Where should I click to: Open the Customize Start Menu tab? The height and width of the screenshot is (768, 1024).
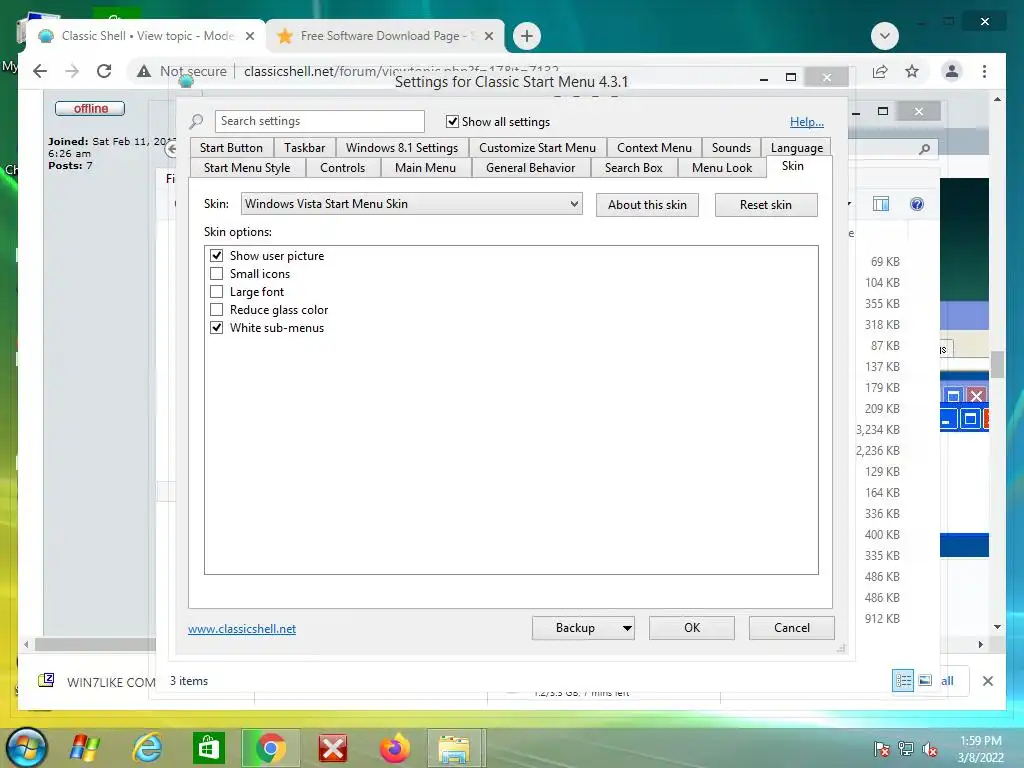537,148
